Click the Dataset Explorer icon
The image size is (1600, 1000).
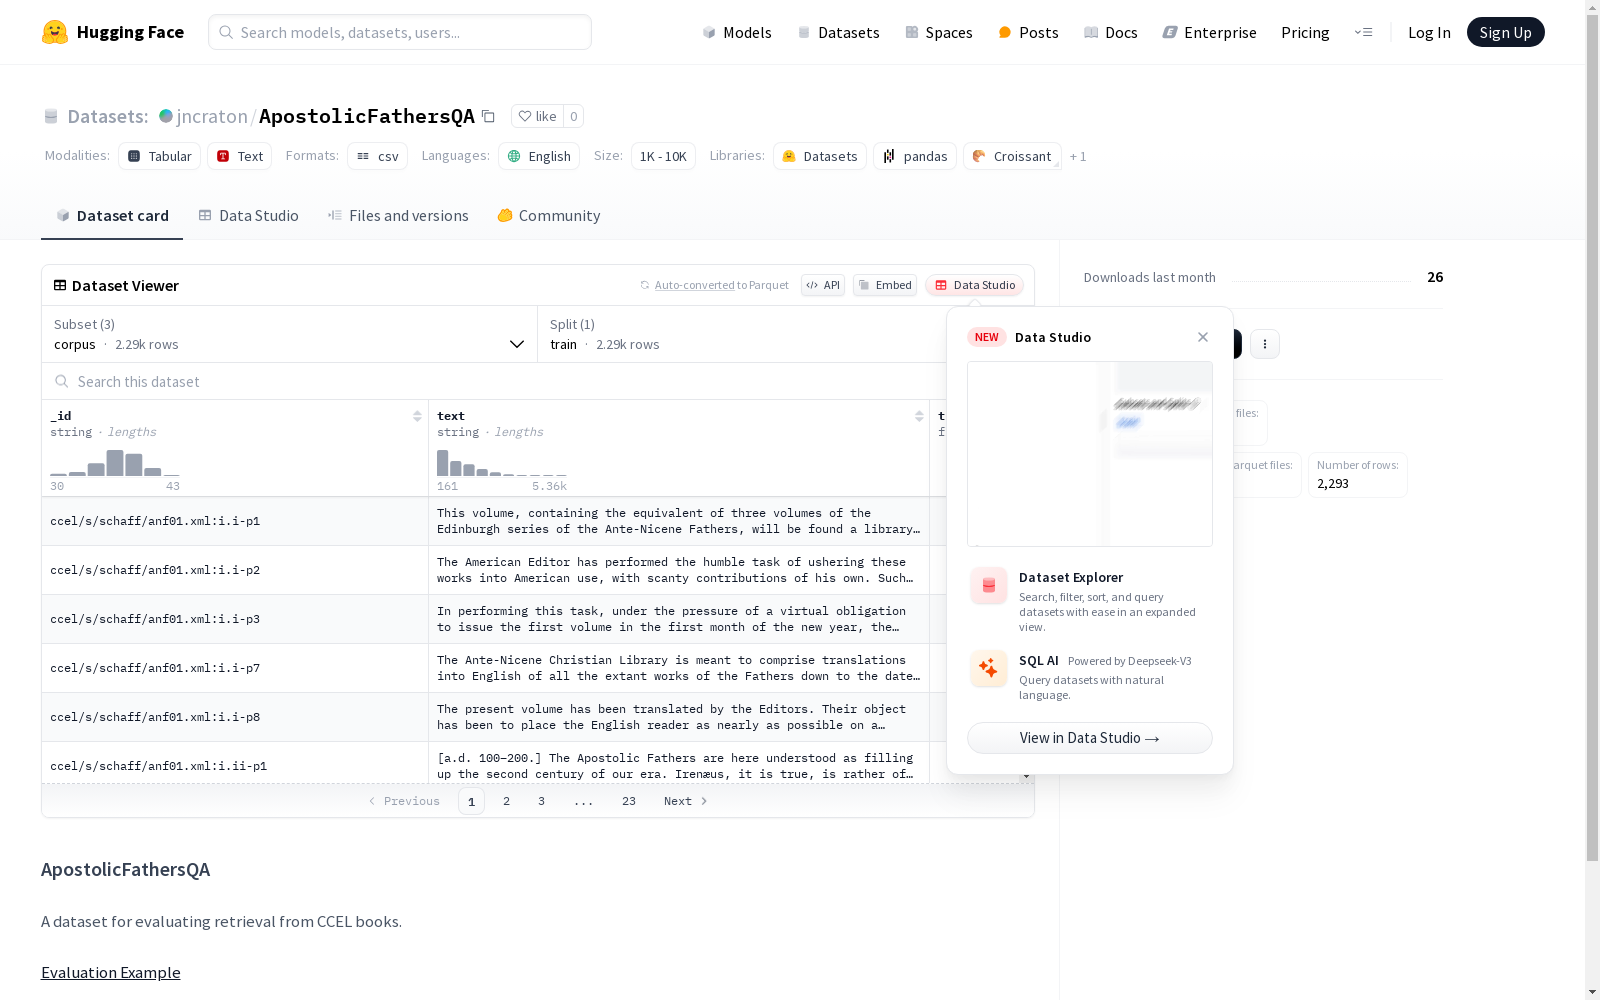[x=989, y=586]
